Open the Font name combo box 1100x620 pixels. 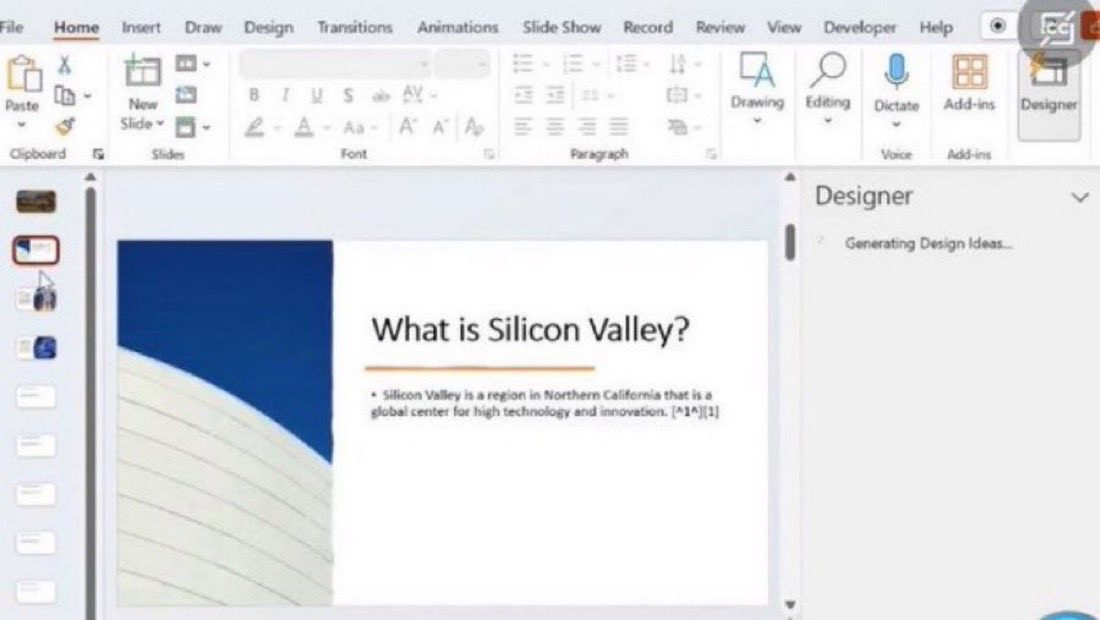pos(335,65)
